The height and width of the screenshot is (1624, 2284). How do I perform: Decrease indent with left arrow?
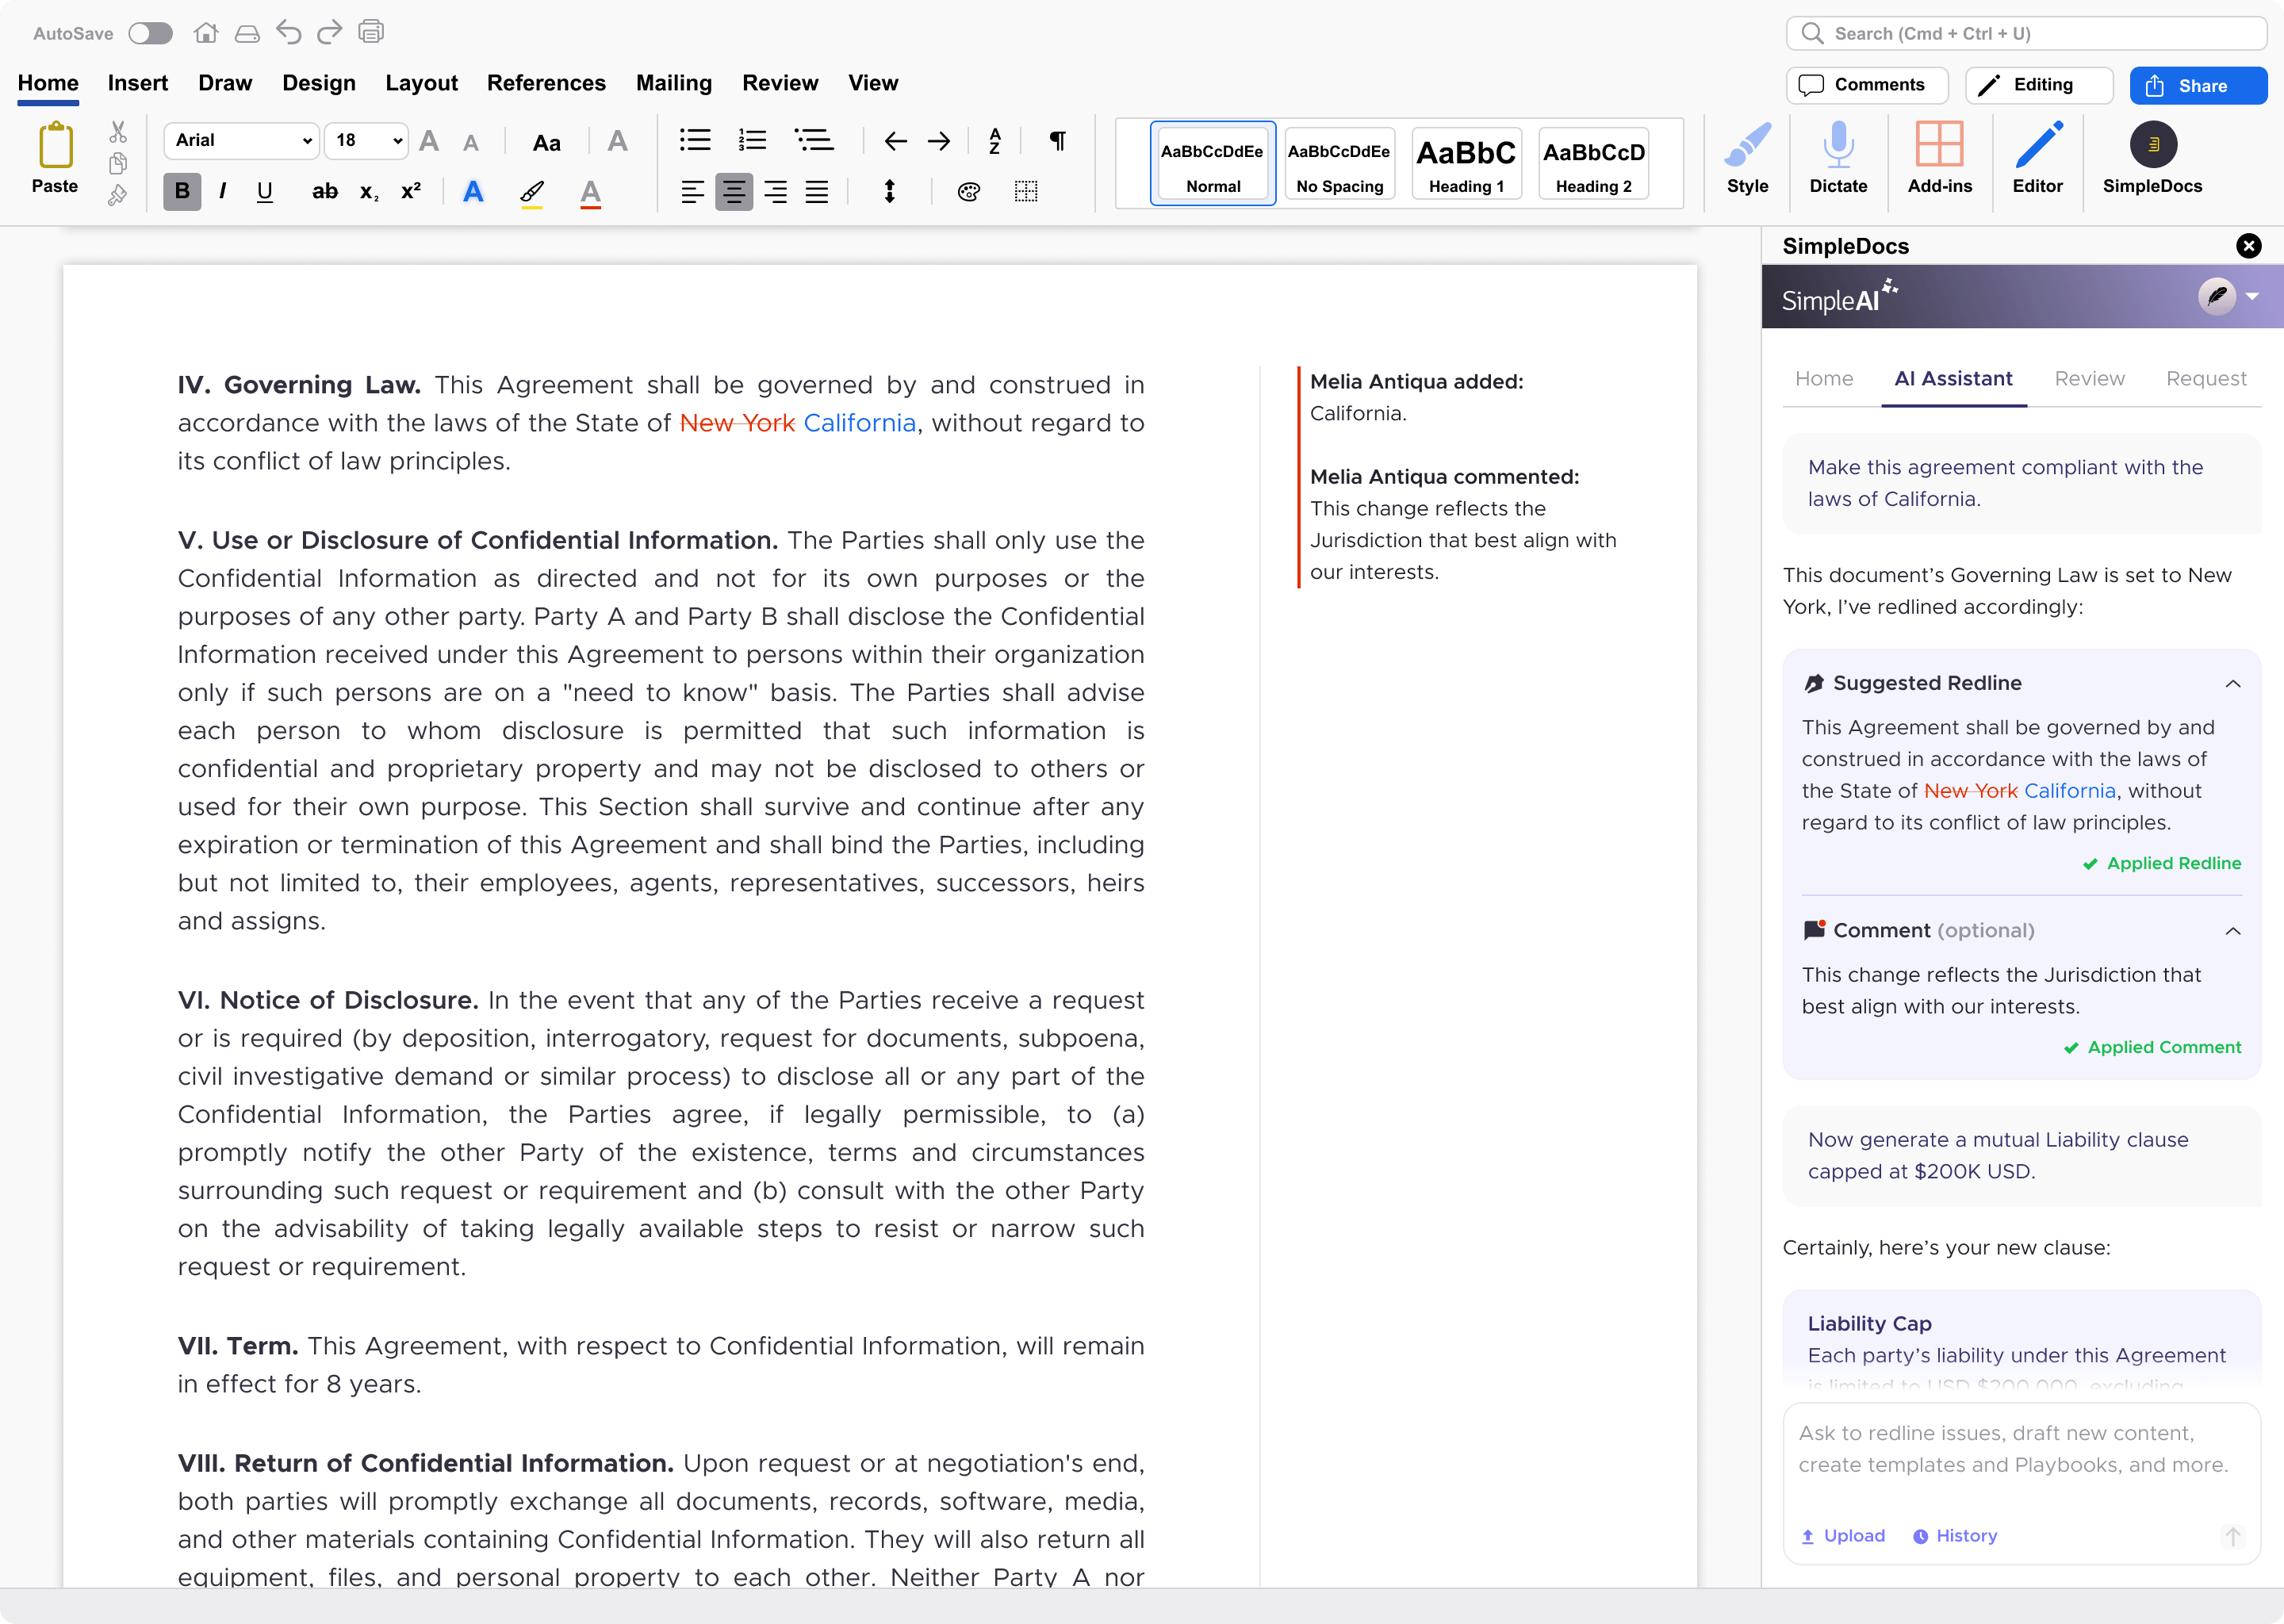coord(895,141)
